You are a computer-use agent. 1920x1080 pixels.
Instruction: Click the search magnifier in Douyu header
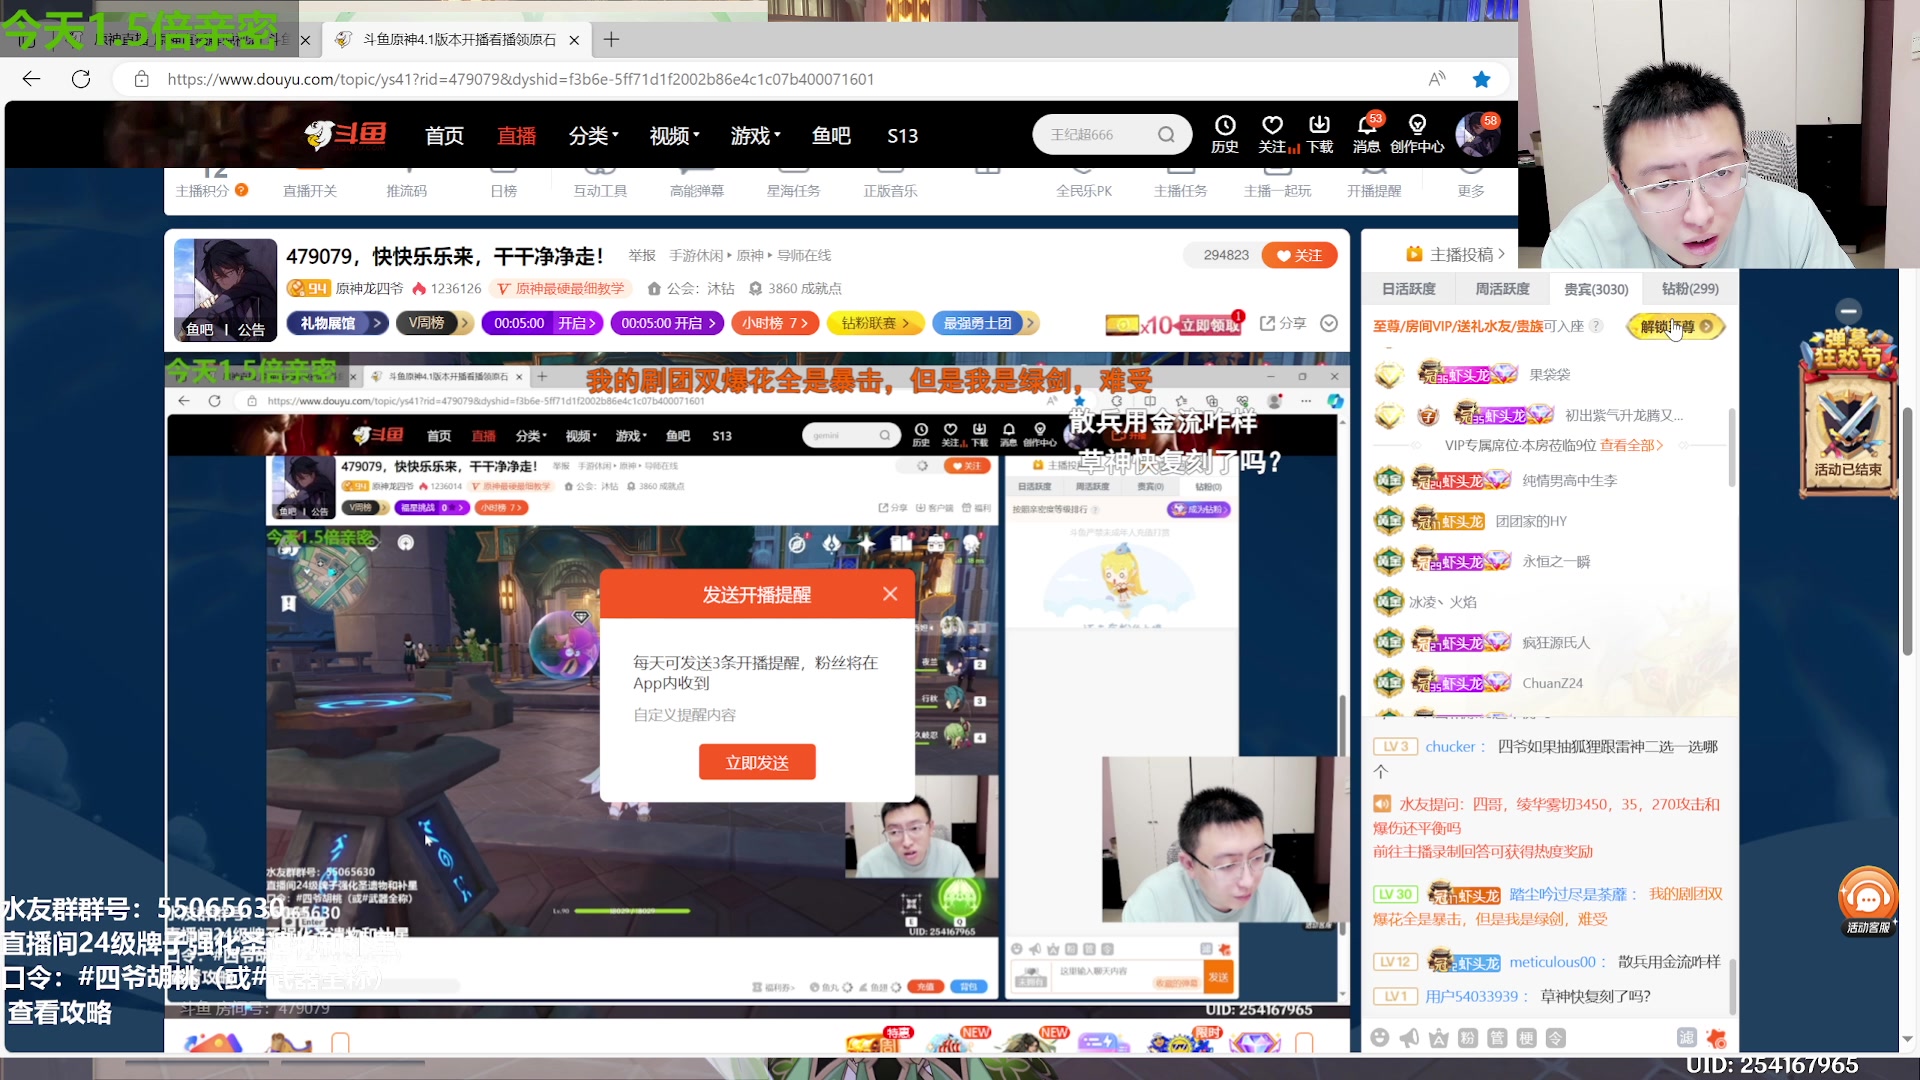point(1166,133)
